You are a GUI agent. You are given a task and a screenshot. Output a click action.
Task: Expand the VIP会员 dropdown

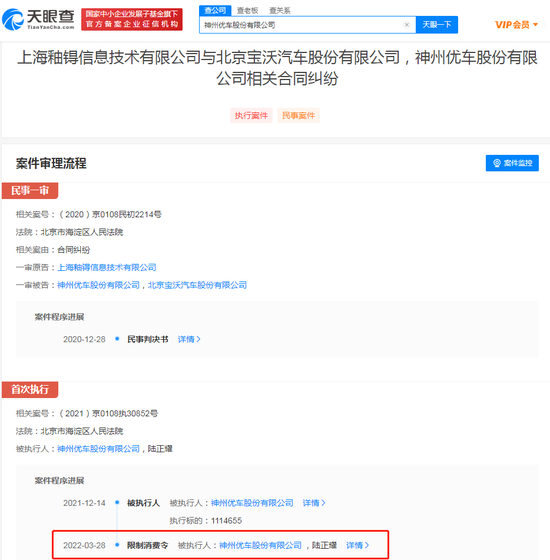pos(516,25)
